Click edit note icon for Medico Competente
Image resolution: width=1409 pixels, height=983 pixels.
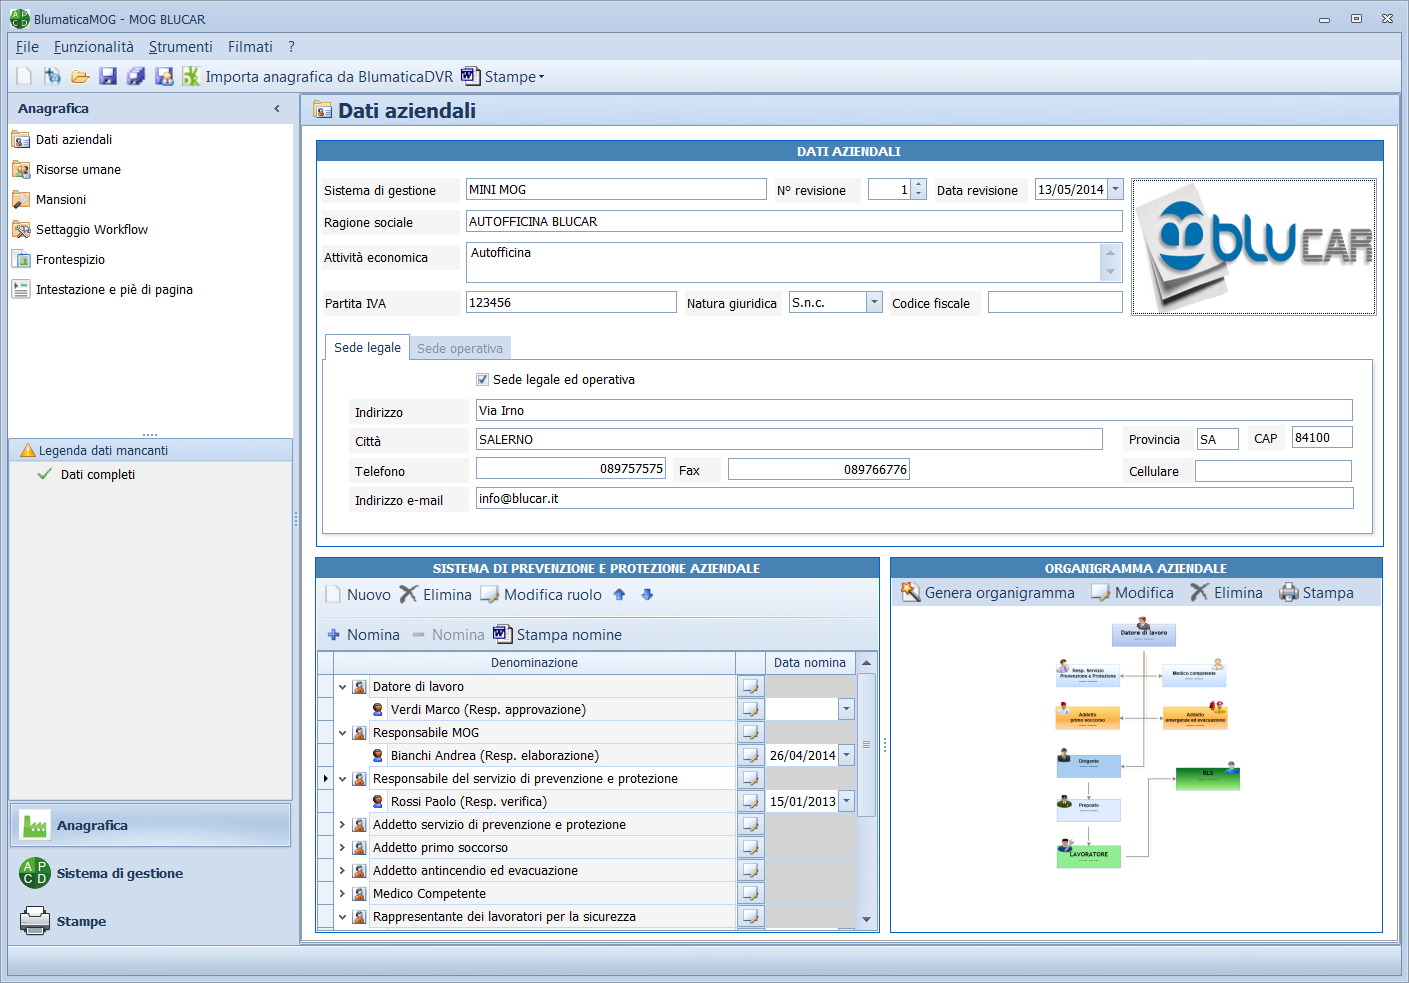(750, 894)
